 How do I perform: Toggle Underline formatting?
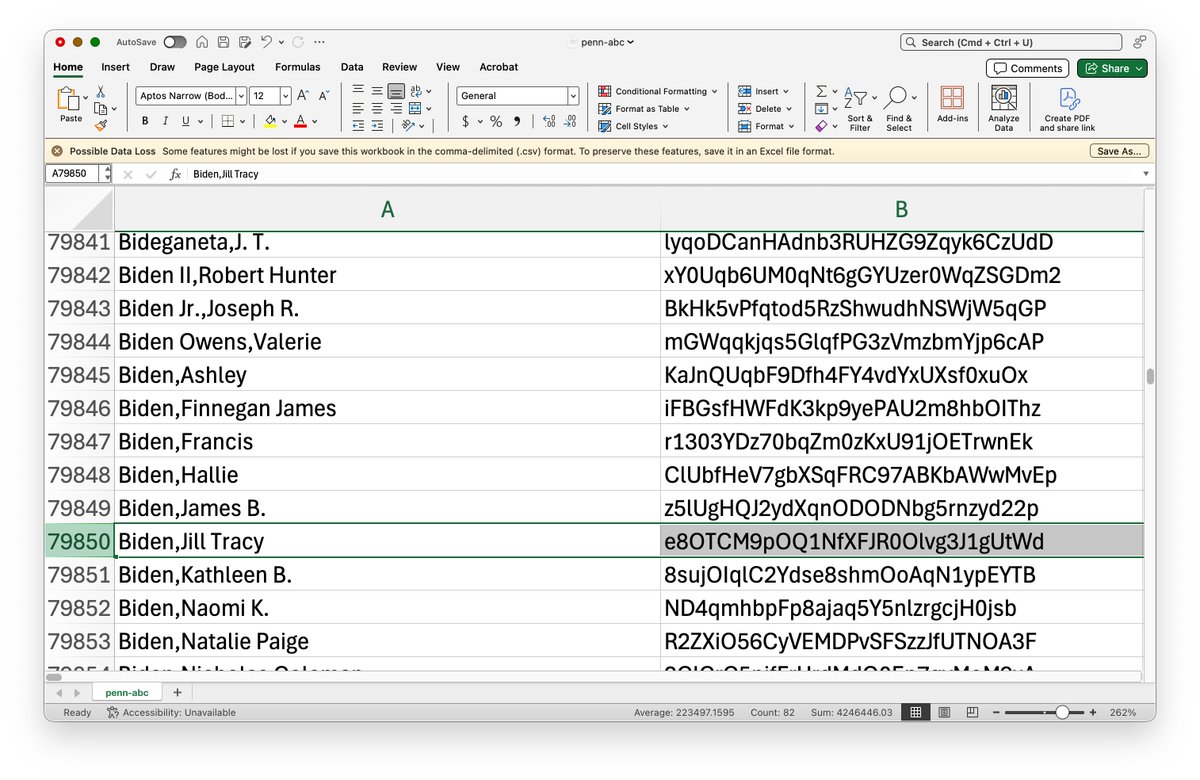tap(185, 121)
